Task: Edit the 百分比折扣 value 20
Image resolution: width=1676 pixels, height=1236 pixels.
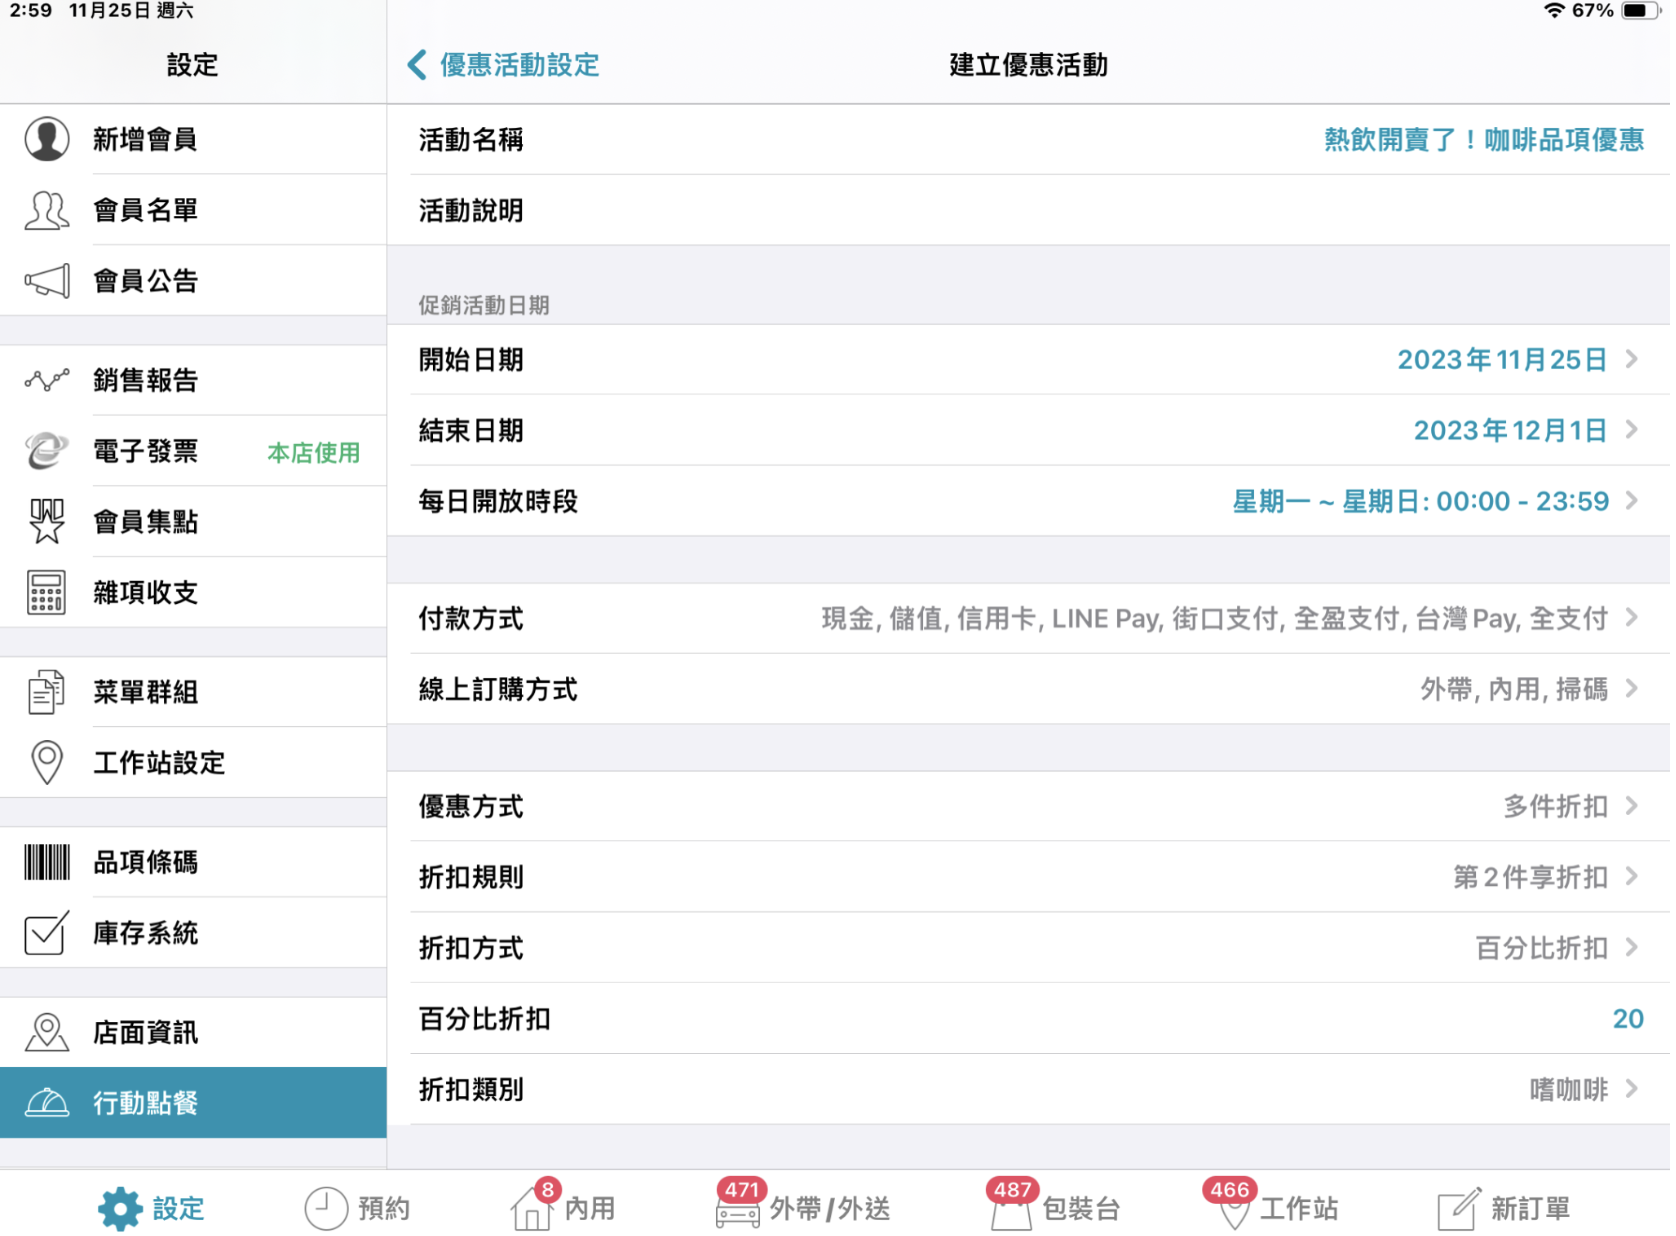Action: 1627,1019
